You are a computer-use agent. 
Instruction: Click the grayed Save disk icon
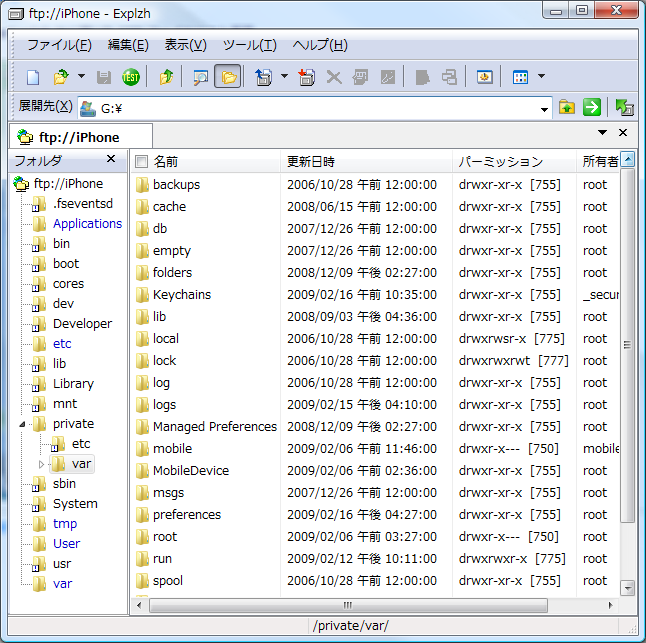click(x=104, y=77)
